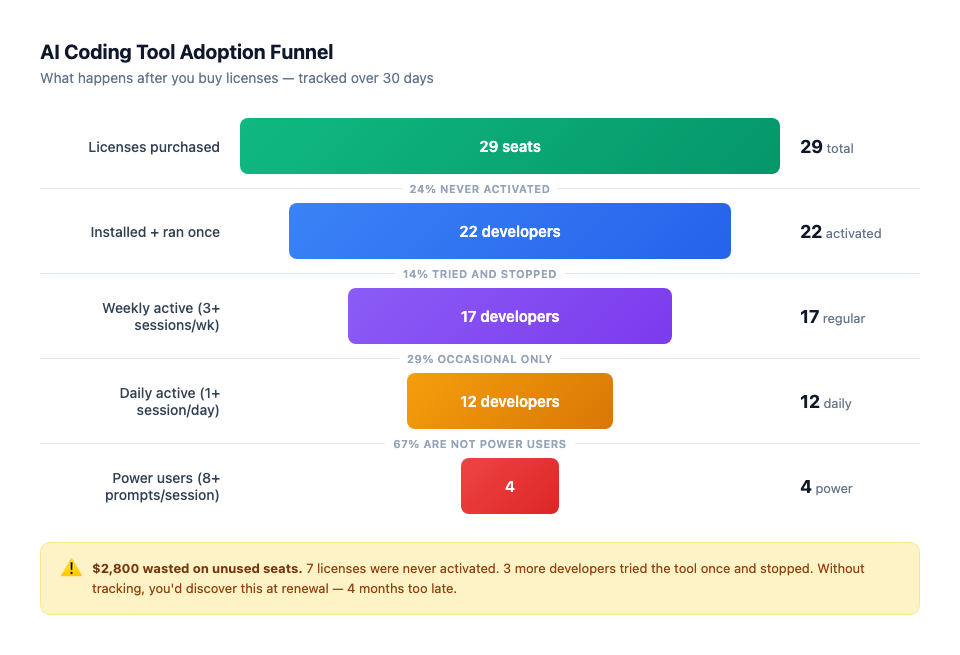Screen dimensions: 960x655
Task: Click the '22 activated' value
Action: coord(841,232)
